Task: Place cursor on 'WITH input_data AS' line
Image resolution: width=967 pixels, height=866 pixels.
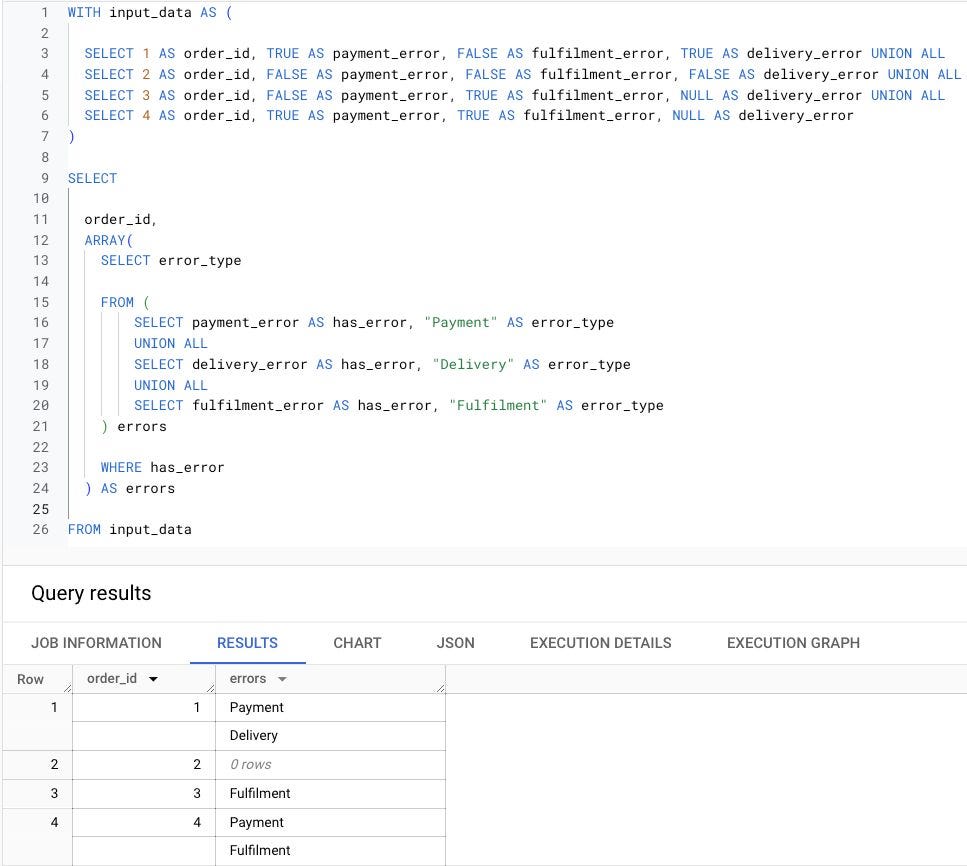Action: point(150,12)
